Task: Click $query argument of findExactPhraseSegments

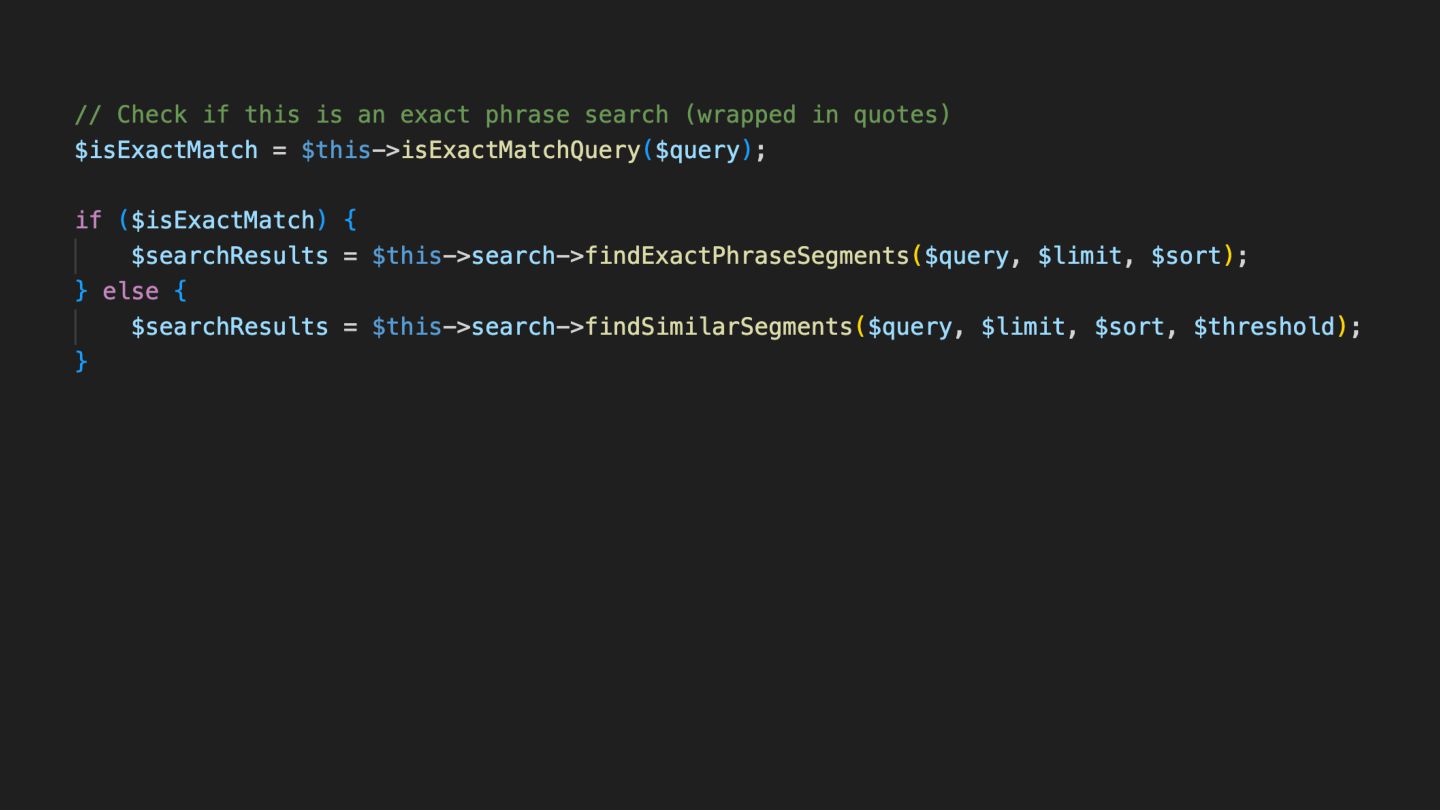Action: tap(966, 256)
